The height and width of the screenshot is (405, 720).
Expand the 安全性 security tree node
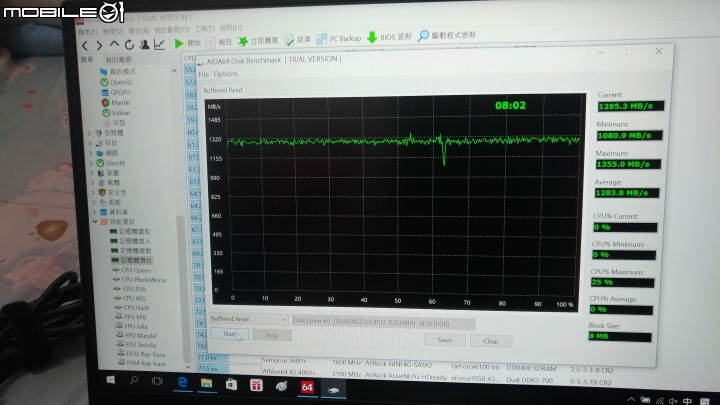point(94,192)
